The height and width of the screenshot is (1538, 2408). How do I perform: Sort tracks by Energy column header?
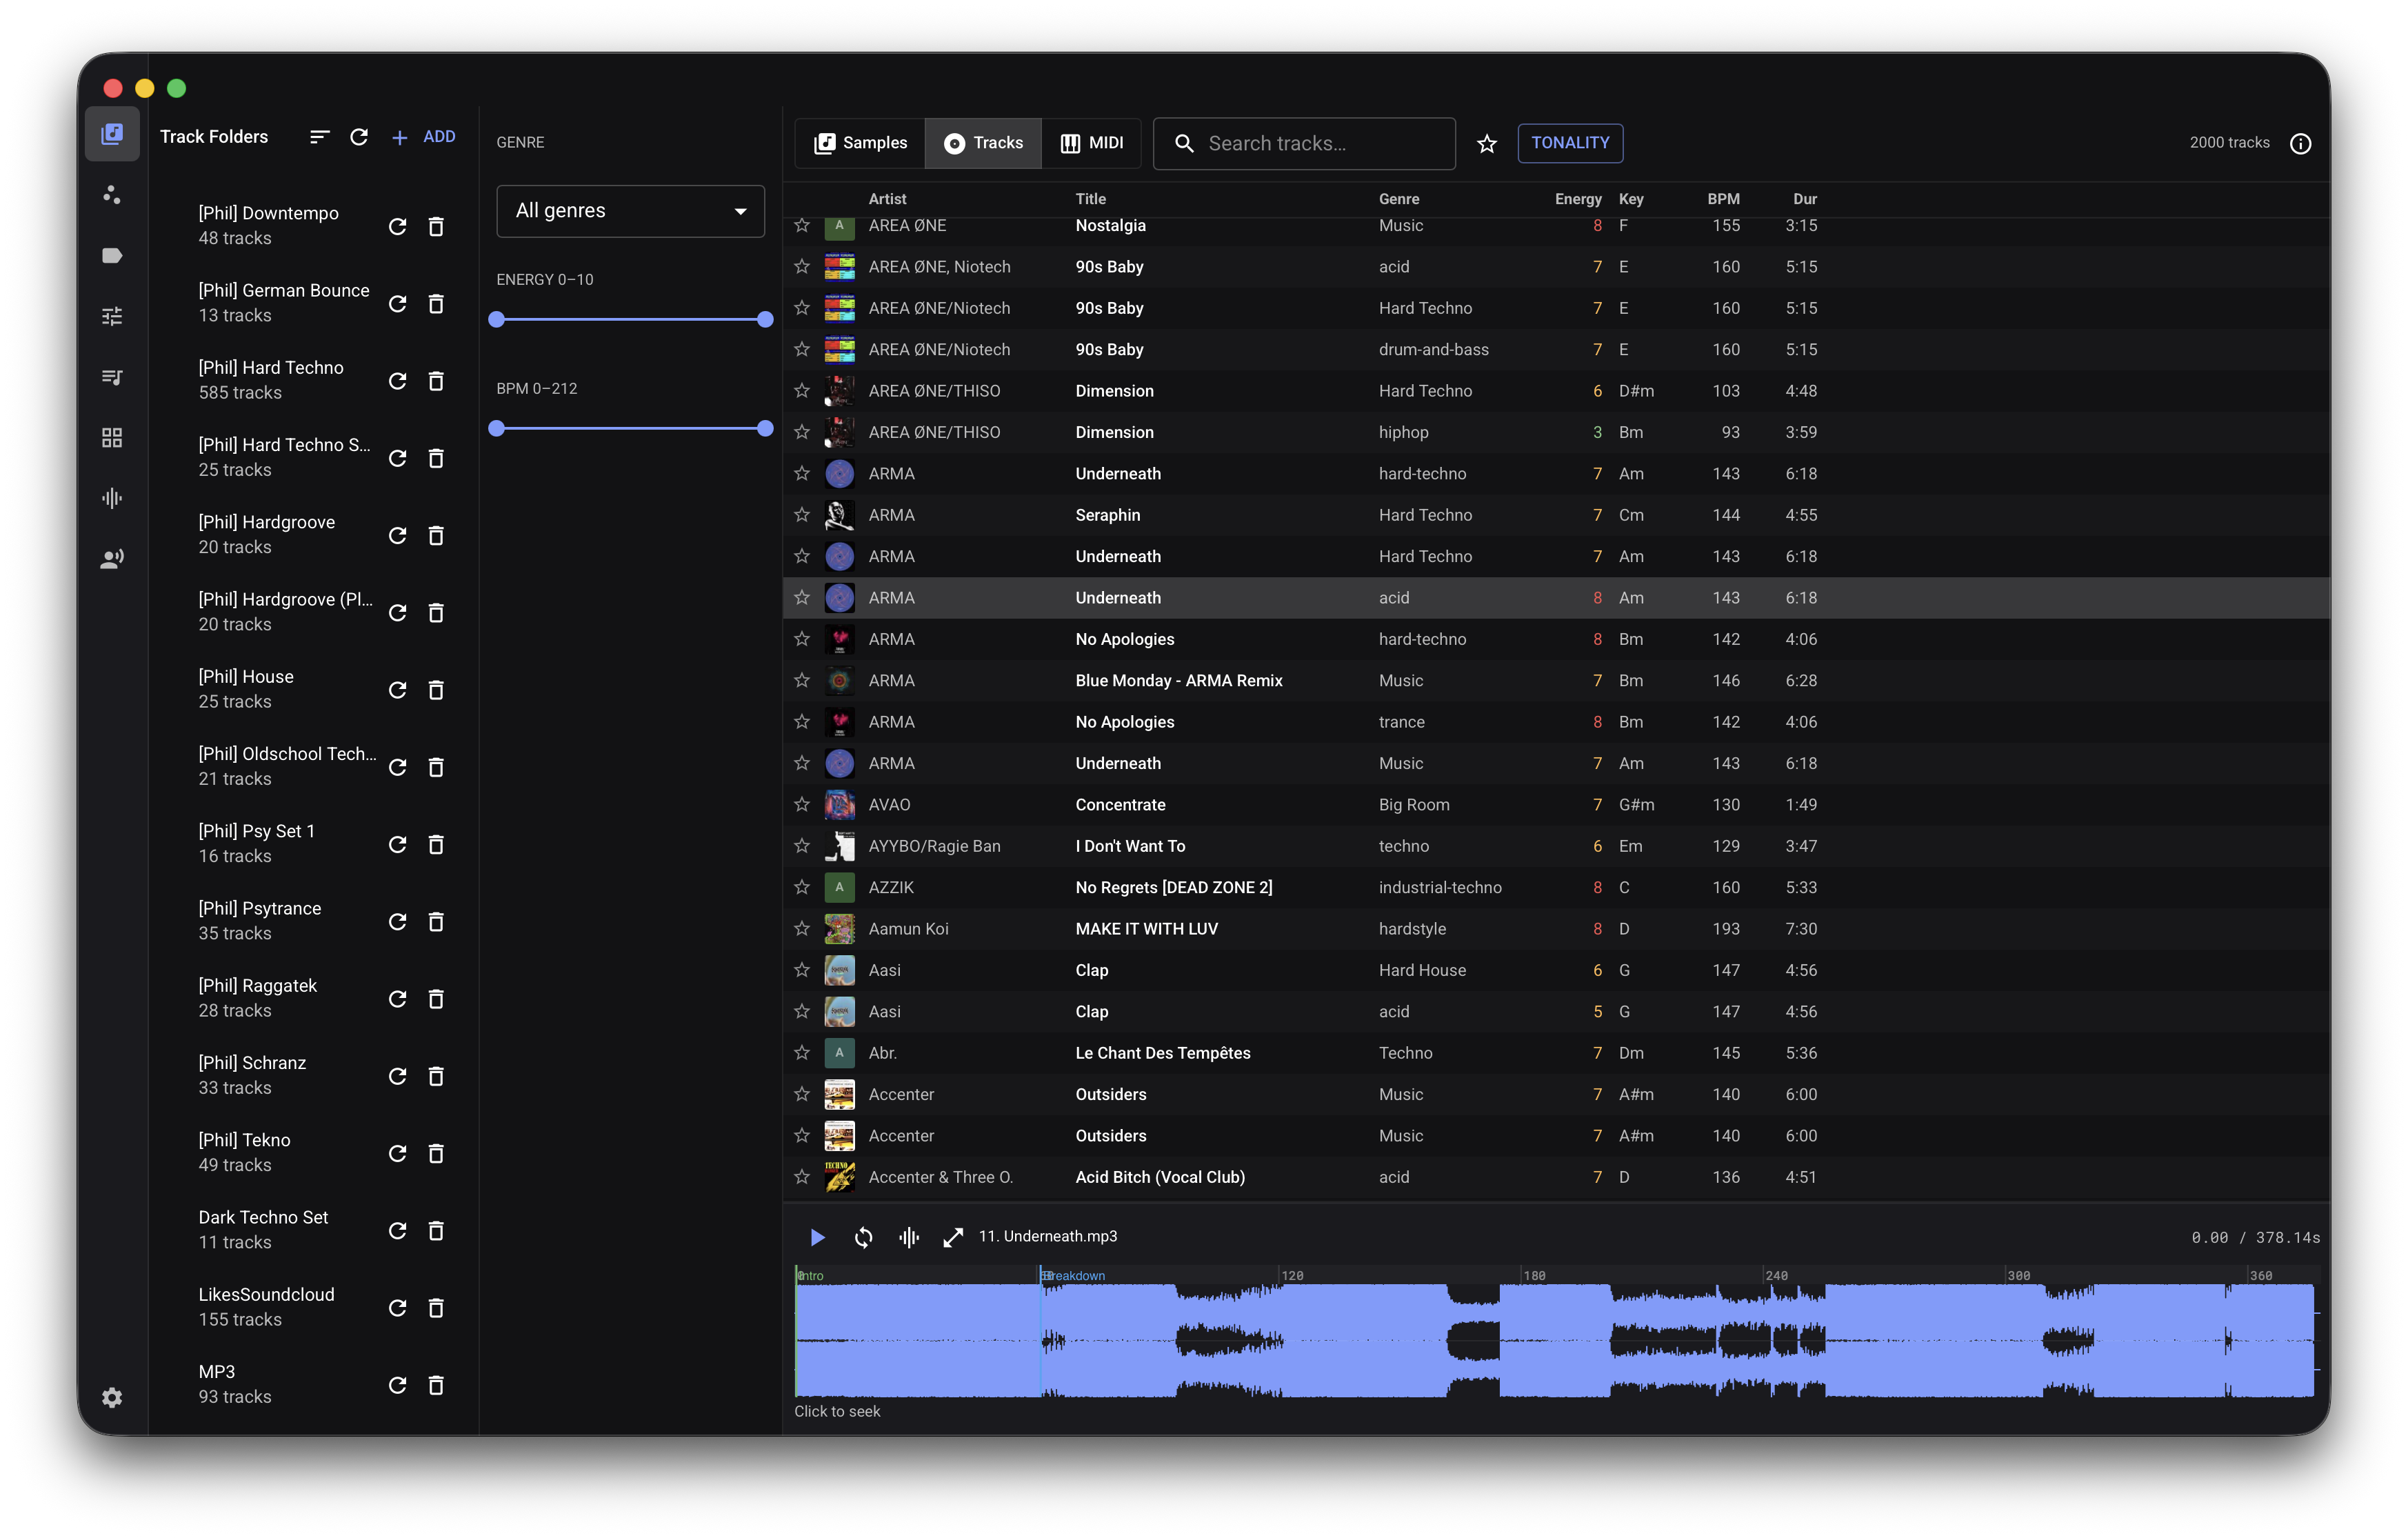point(1577,199)
